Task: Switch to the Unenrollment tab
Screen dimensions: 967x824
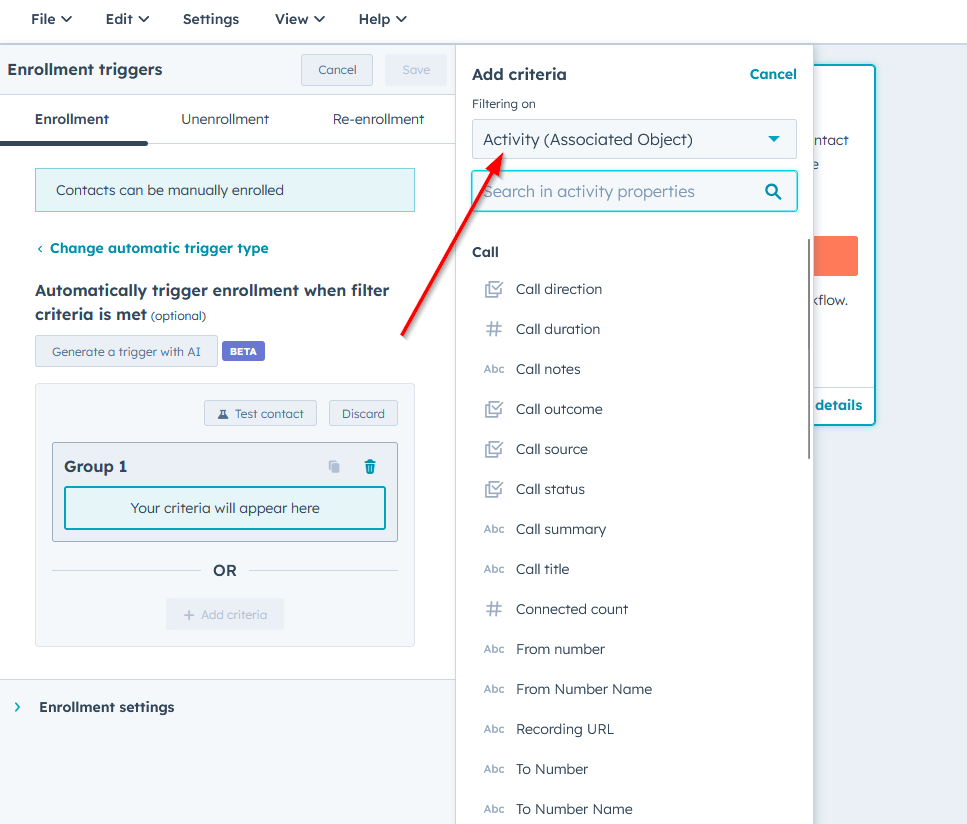Action: point(224,118)
